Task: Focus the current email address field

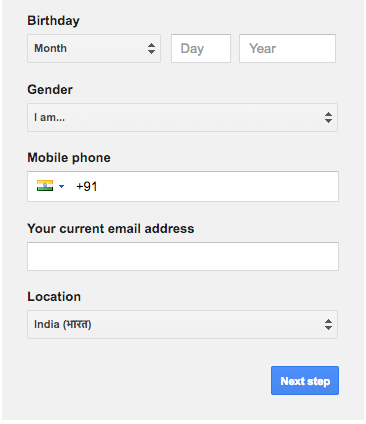Action: (183, 256)
